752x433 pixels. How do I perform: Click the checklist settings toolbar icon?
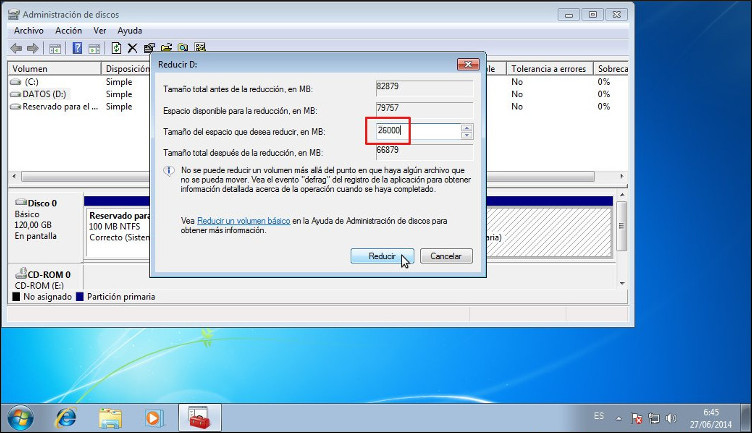200,48
